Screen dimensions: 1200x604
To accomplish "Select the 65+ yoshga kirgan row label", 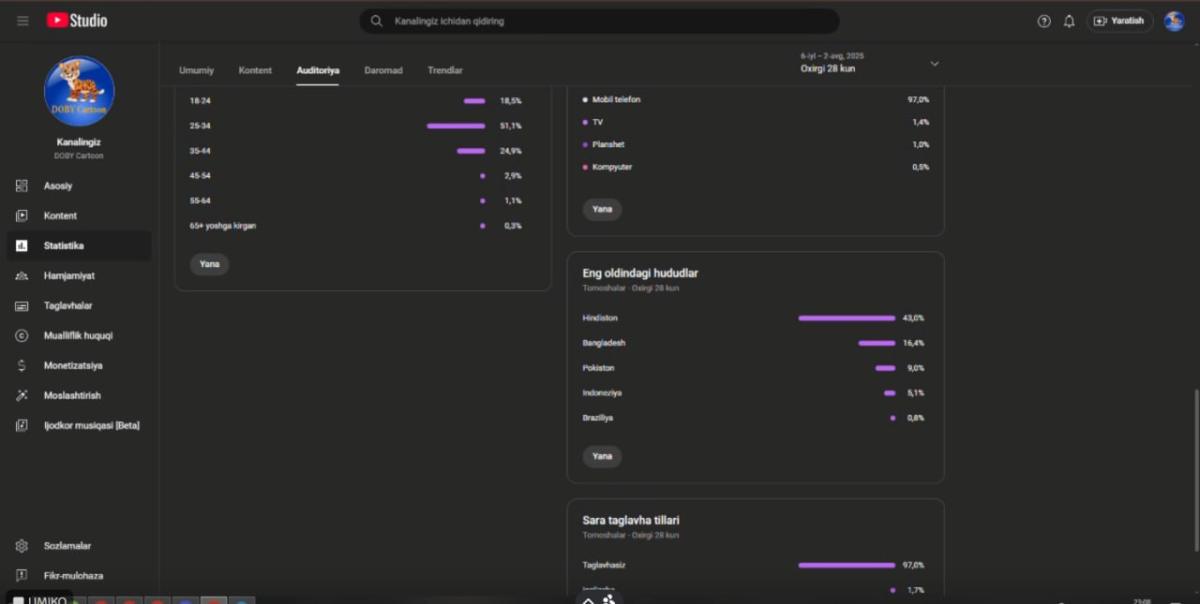I will pyautogui.click(x=223, y=226).
